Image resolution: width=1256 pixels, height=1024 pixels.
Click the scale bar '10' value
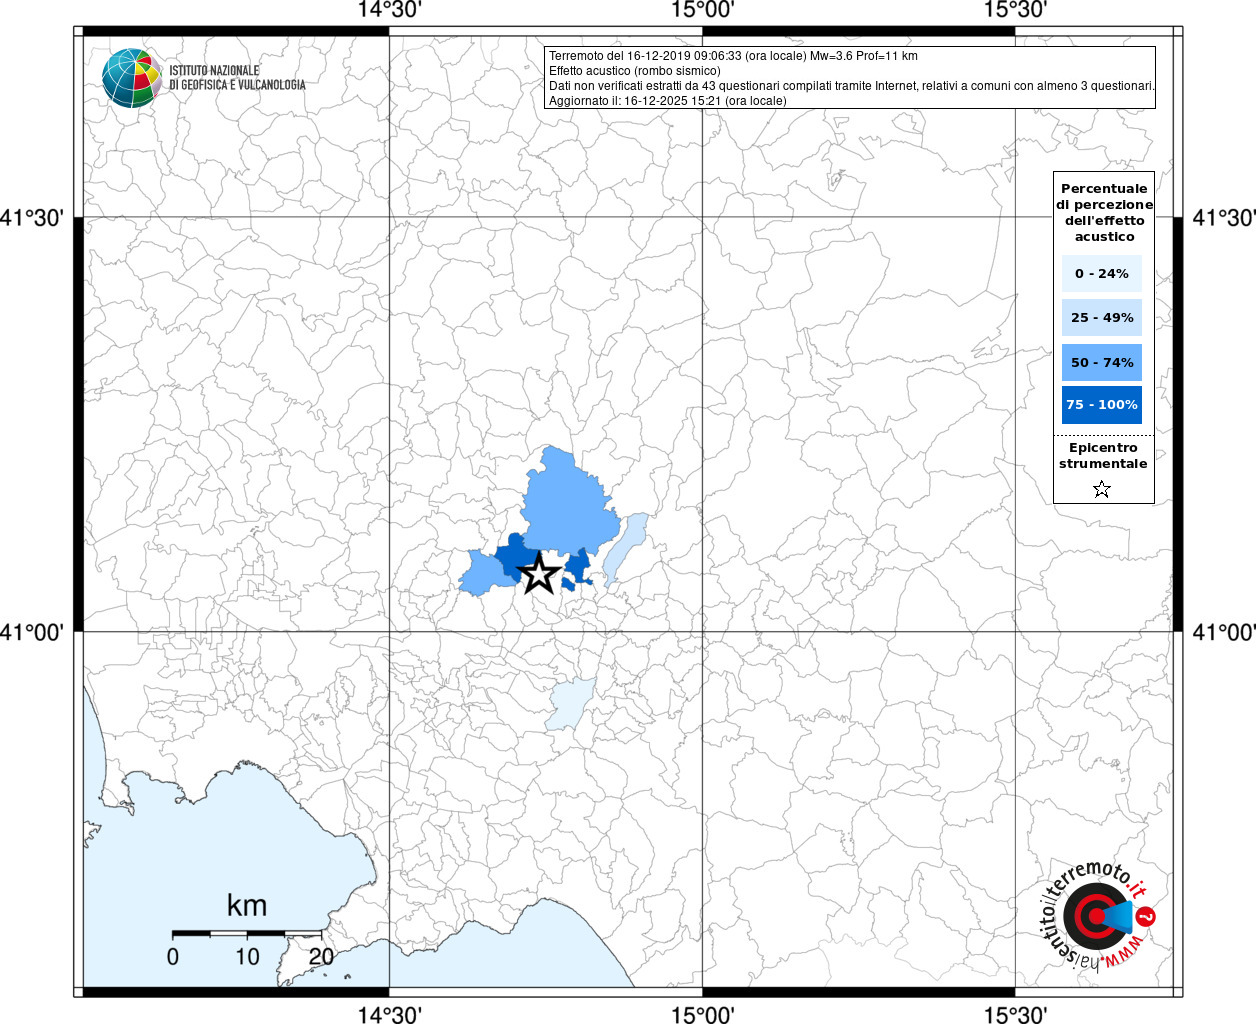tap(247, 957)
